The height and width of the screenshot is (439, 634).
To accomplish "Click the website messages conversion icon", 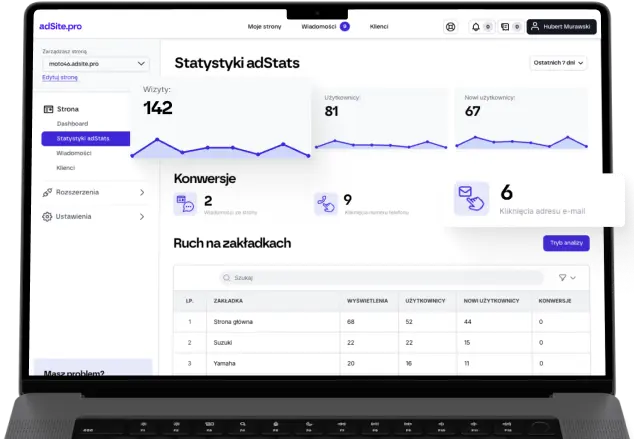I will click(x=186, y=203).
